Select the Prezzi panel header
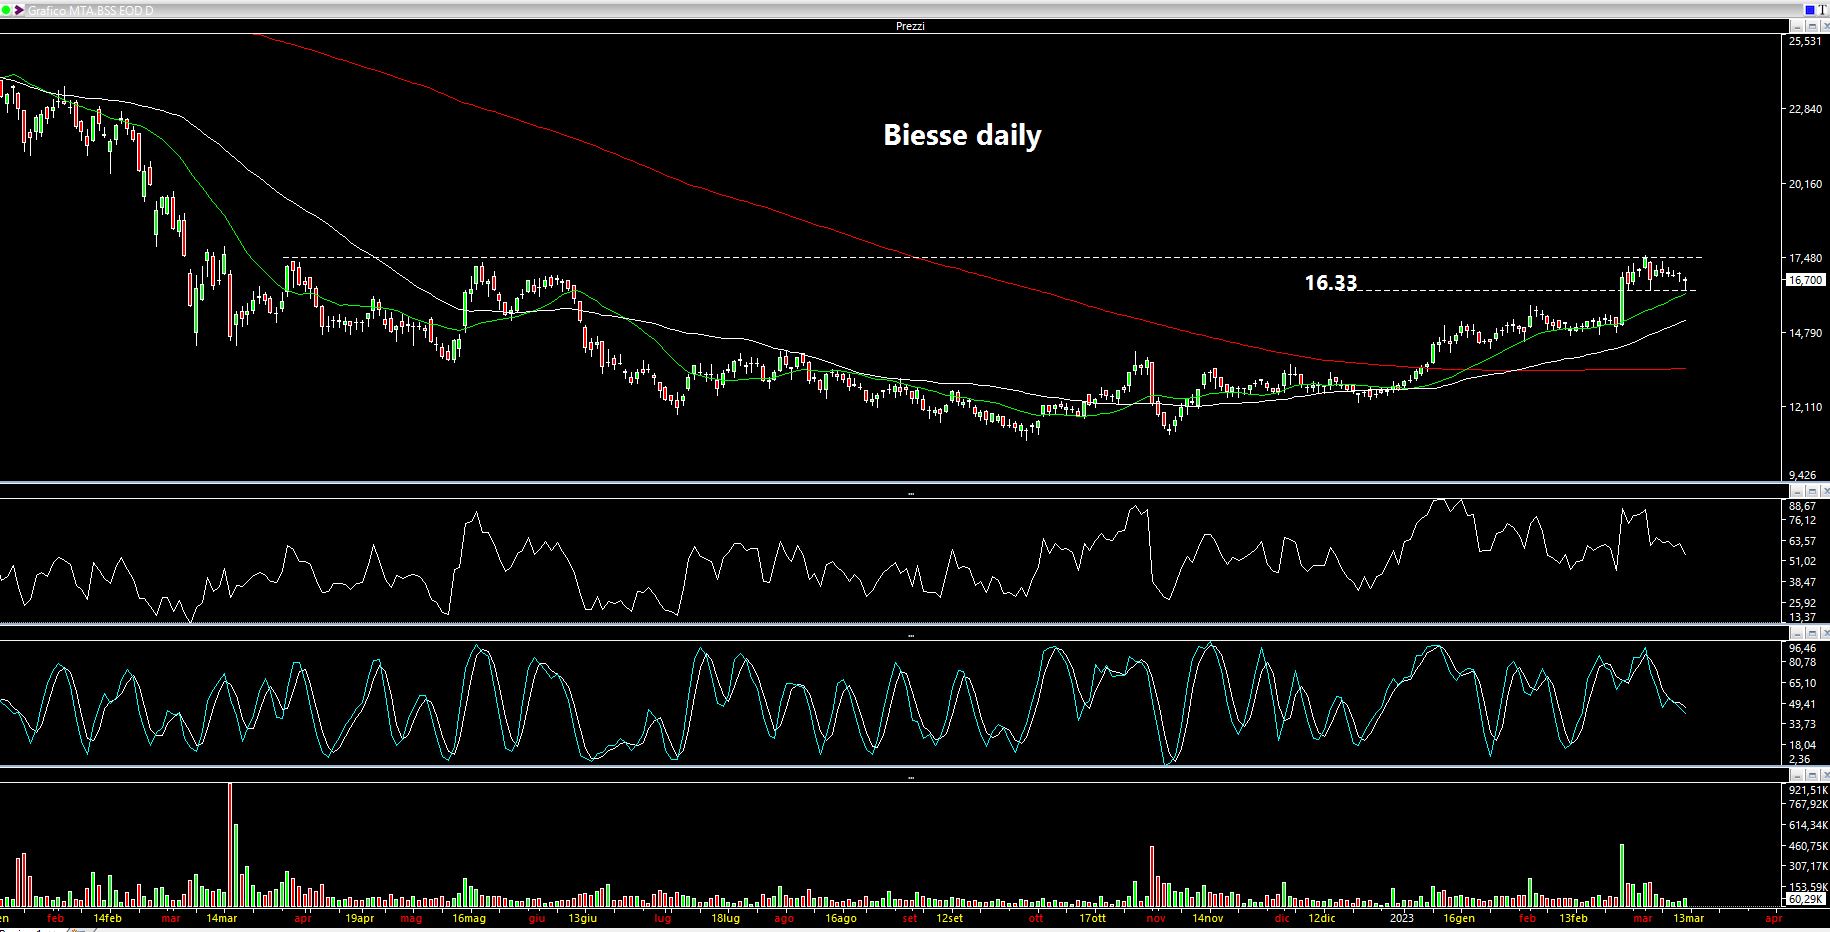The width and height of the screenshot is (1830, 932). [x=910, y=26]
